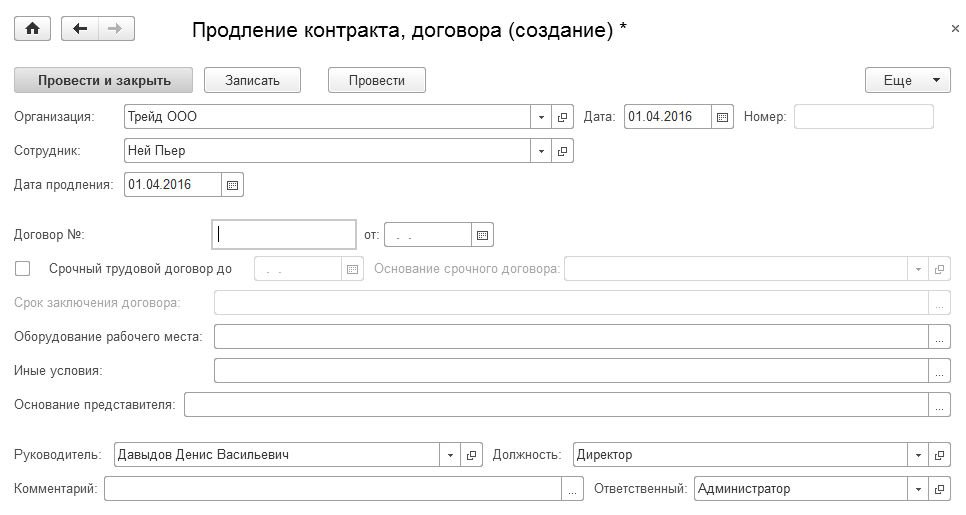The width and height of the screenshot is (966, 515).
Task: Open ellipsis selector for Оборудование рабочего места
Action: [939, 337]
